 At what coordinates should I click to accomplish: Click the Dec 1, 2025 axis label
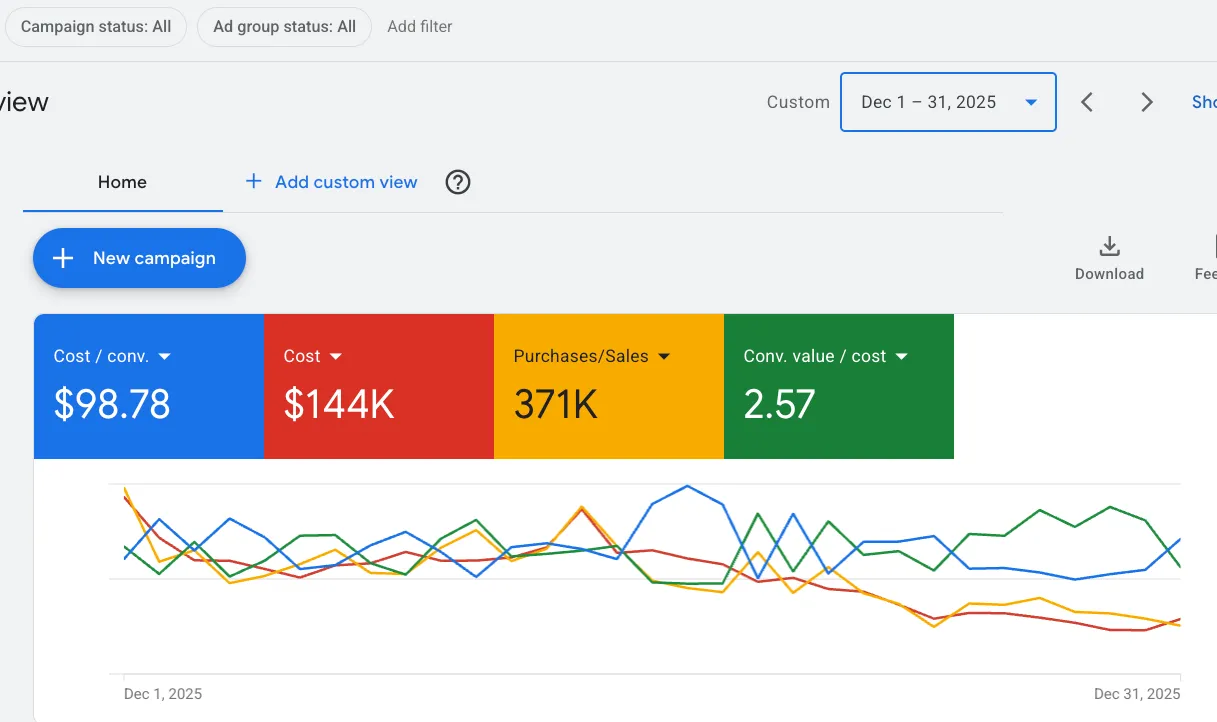pyautogui.click(x=163, y=694)
